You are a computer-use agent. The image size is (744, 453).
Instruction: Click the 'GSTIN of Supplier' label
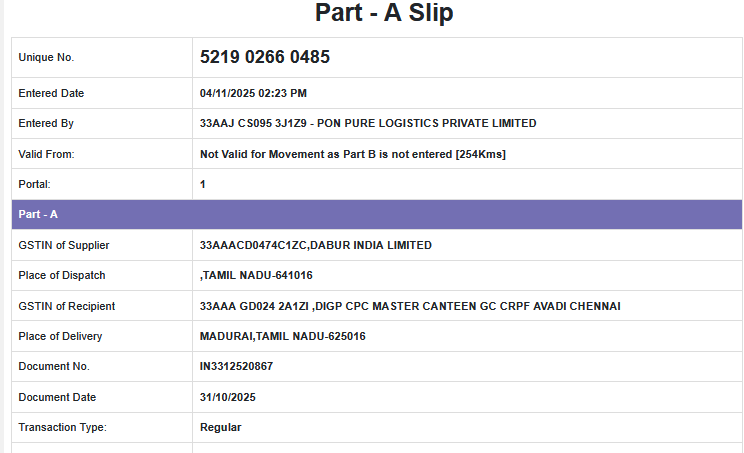tap(64, 245)
